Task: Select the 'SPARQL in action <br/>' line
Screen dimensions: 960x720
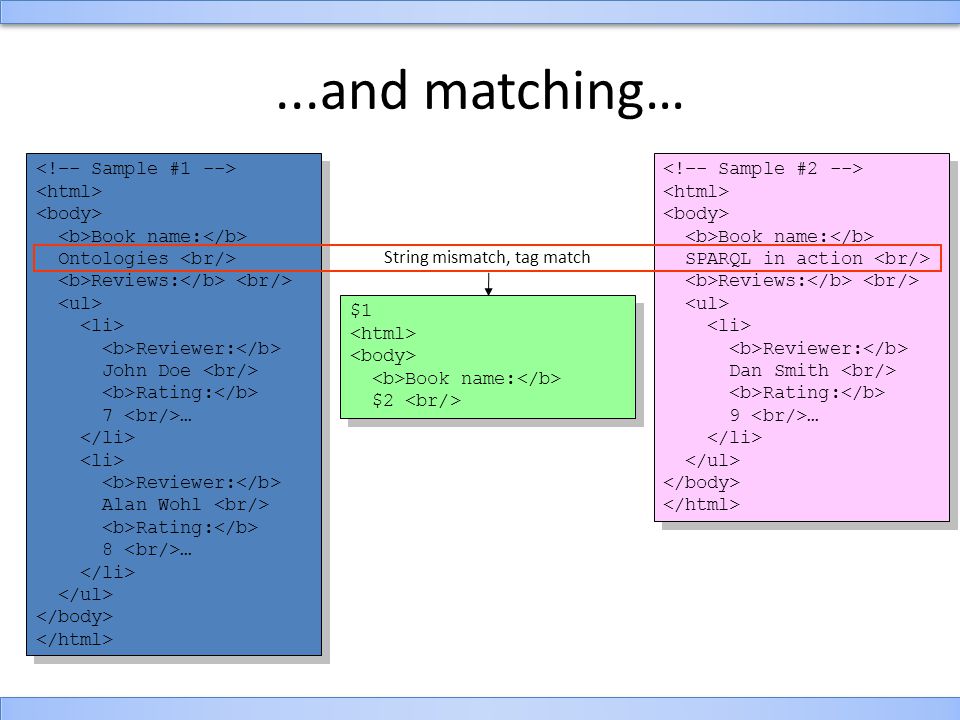Action: (x=808, y=258)
